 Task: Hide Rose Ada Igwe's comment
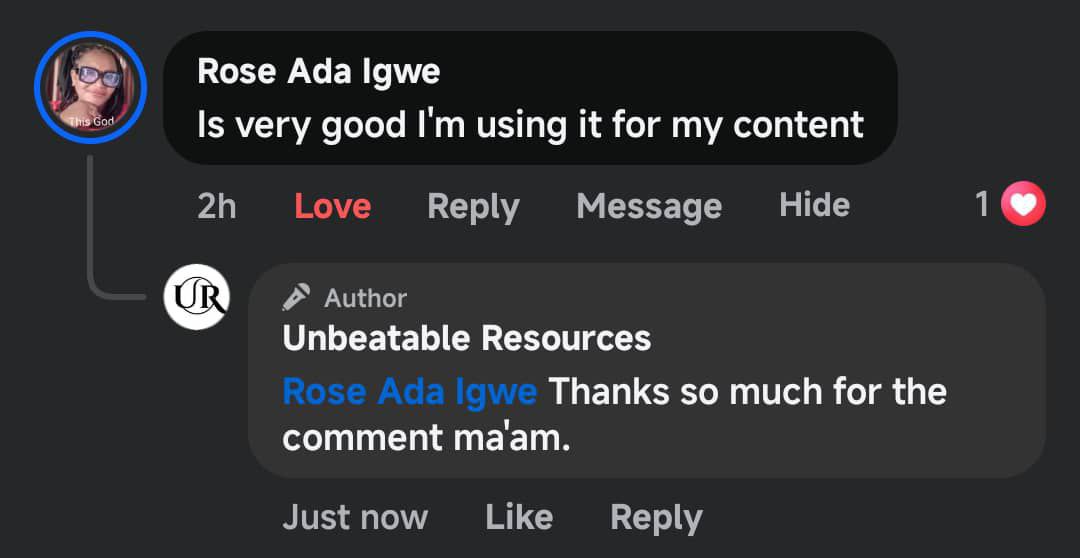(814, 205)
